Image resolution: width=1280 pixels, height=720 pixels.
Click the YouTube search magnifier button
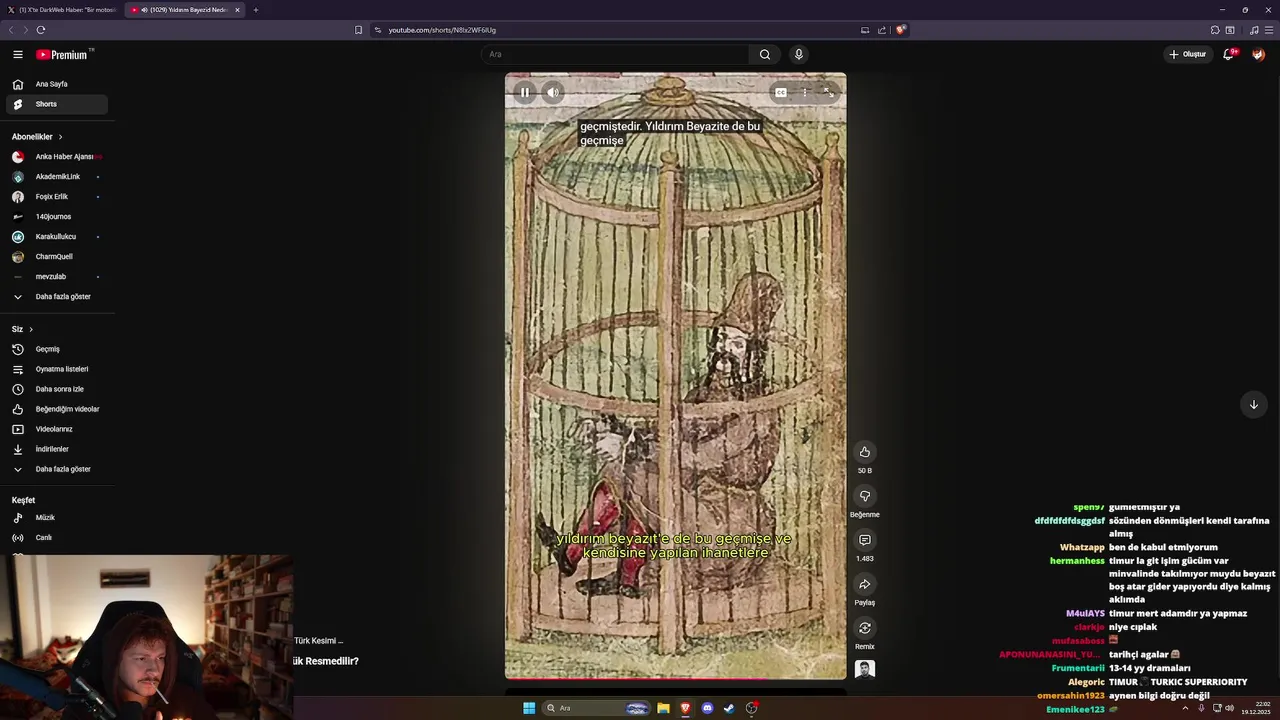pyautogui.click(x=765, y=54)
